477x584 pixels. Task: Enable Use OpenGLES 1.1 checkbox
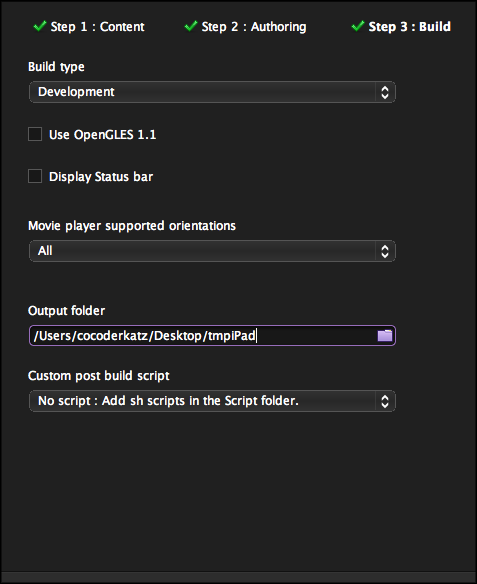35,134
